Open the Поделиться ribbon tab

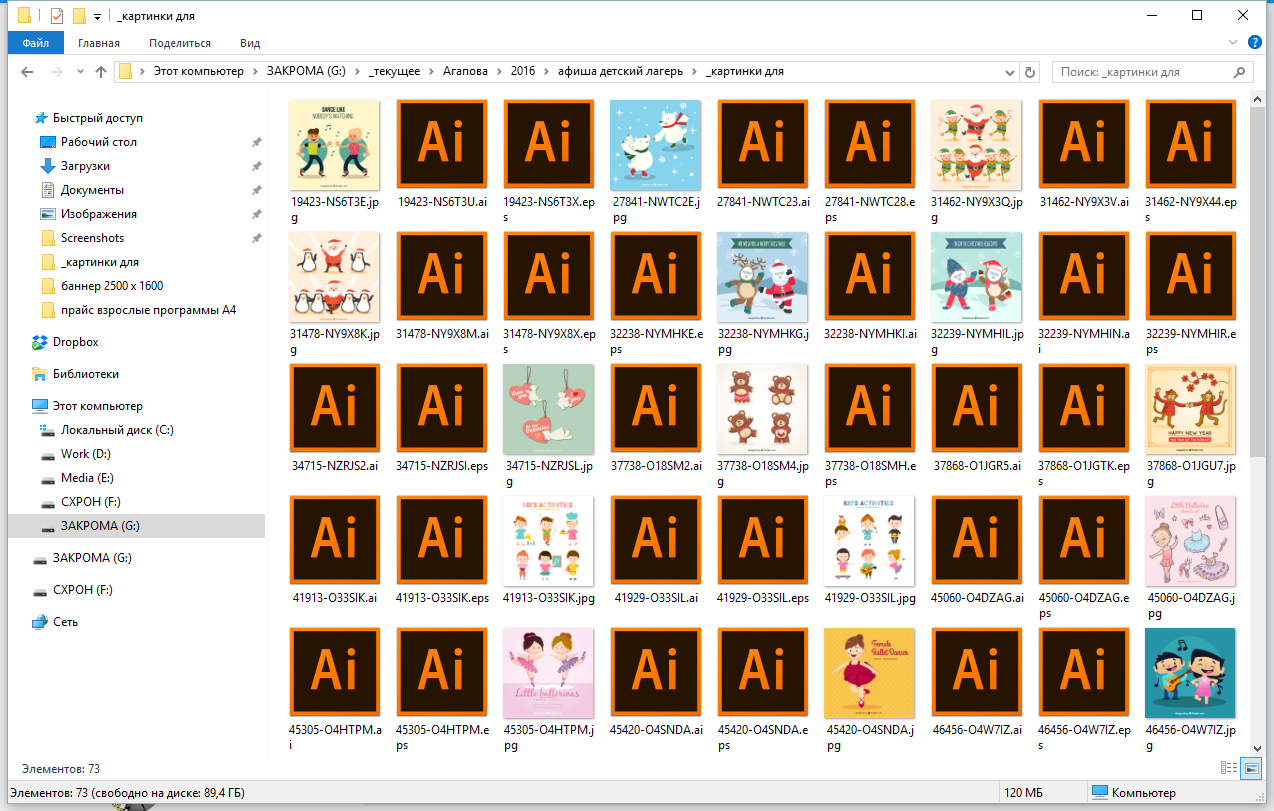(x=180, y=43)
